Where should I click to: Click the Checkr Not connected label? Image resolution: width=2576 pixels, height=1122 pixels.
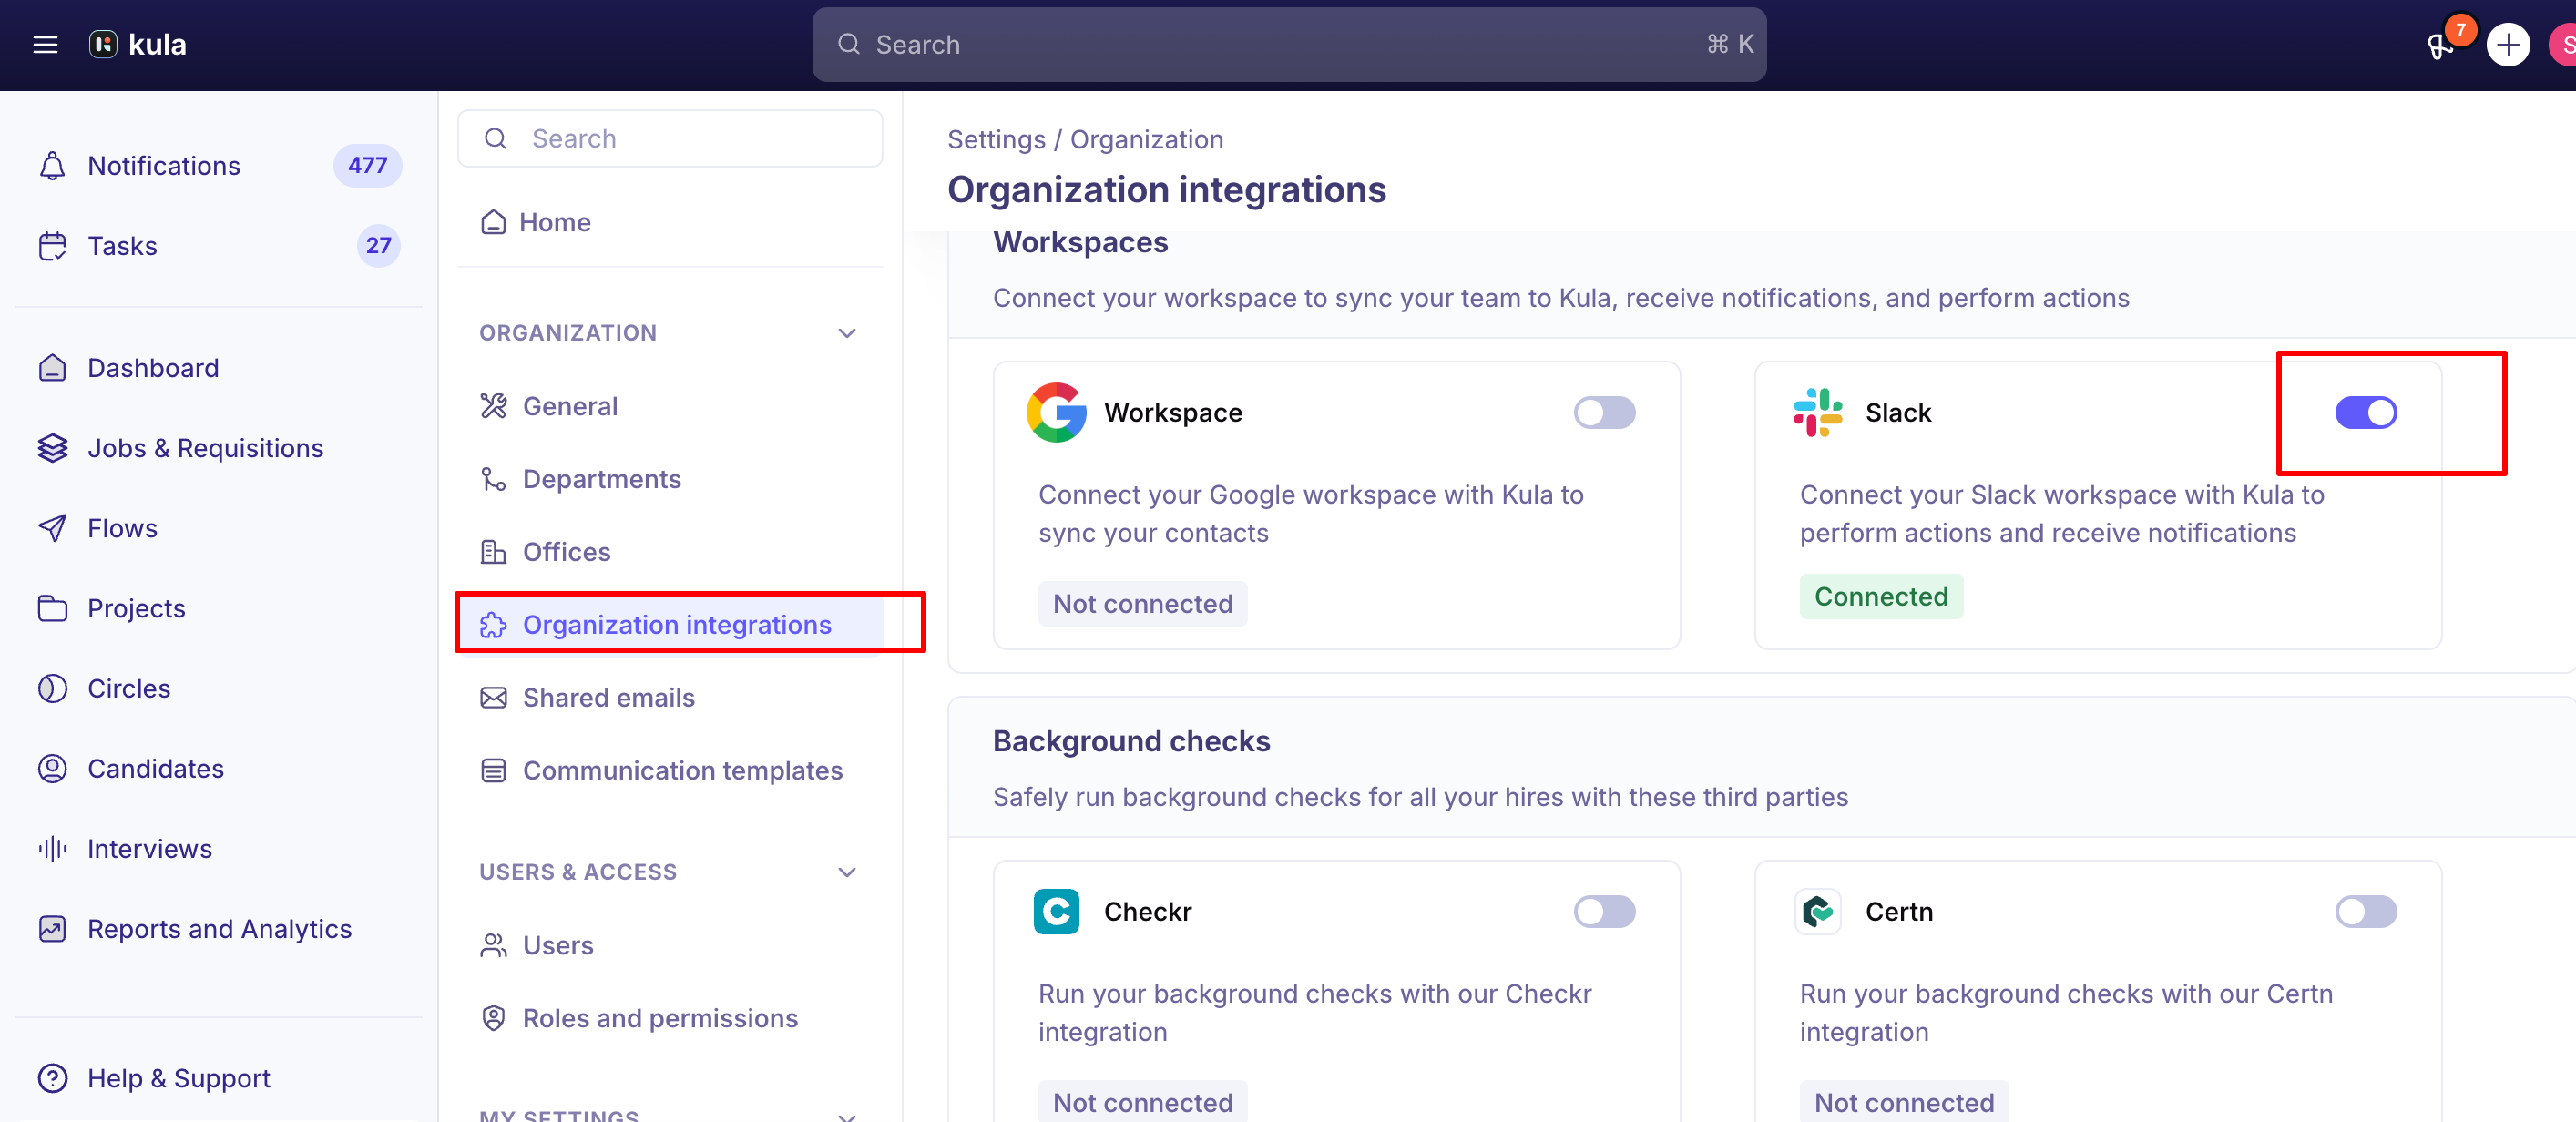(1142, 1101)
